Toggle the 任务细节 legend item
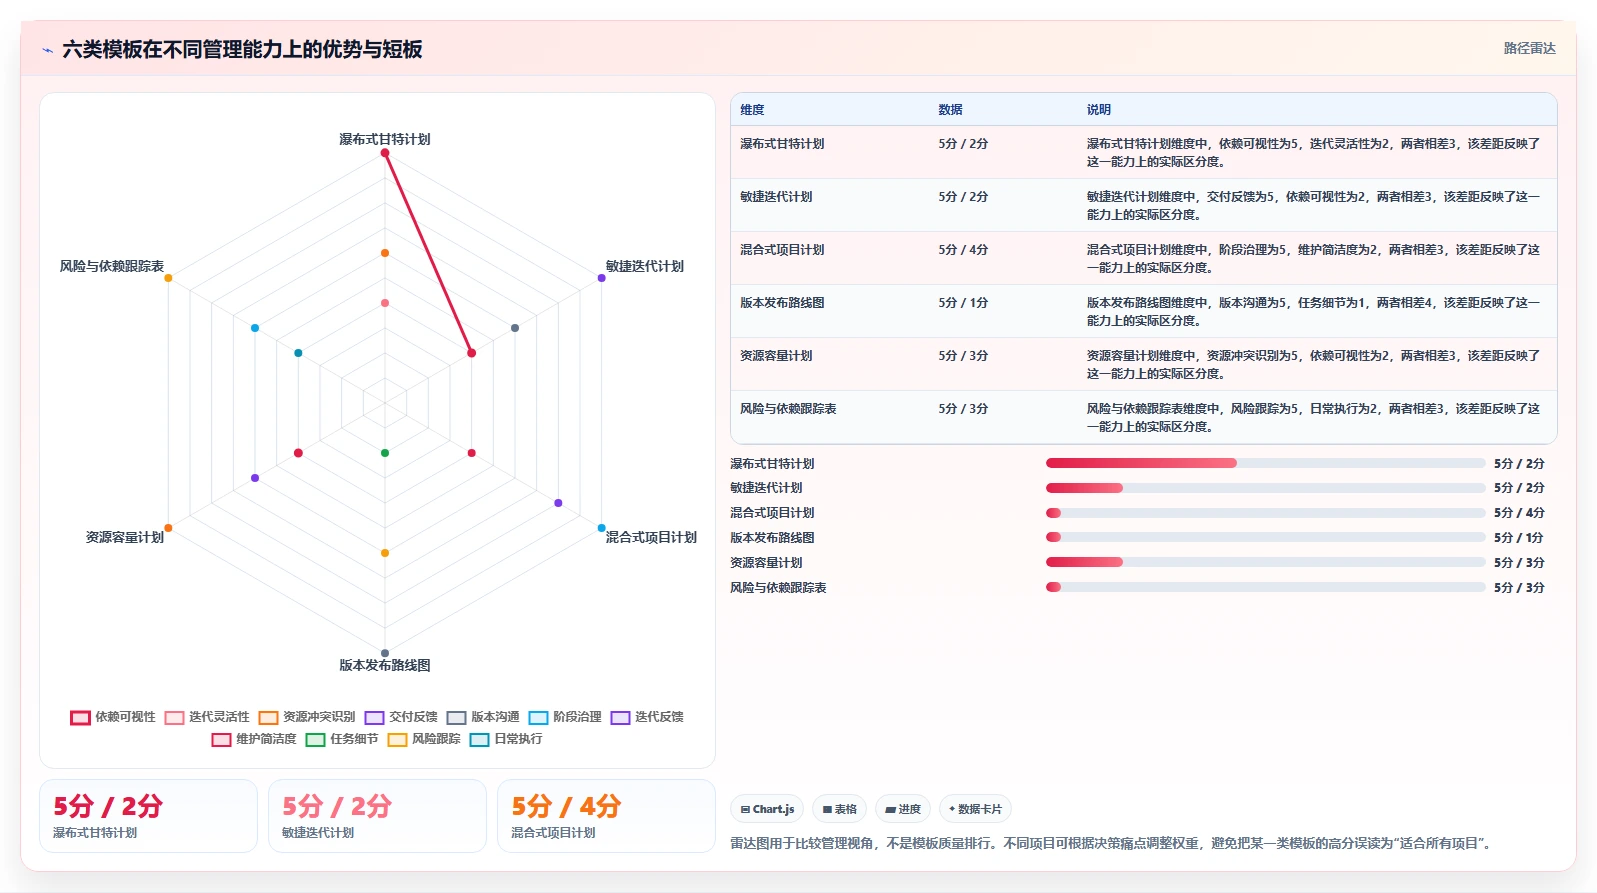The width and height of the screenshot is (1597, 893). (x=342, y=739)
